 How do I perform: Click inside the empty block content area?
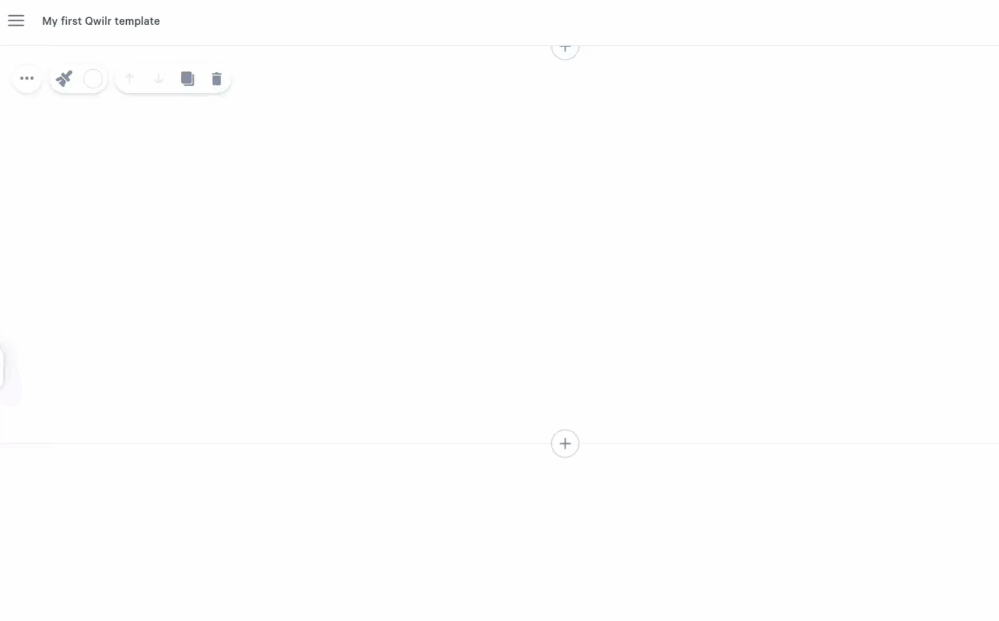pyautogui.click(x=500, y=255)
